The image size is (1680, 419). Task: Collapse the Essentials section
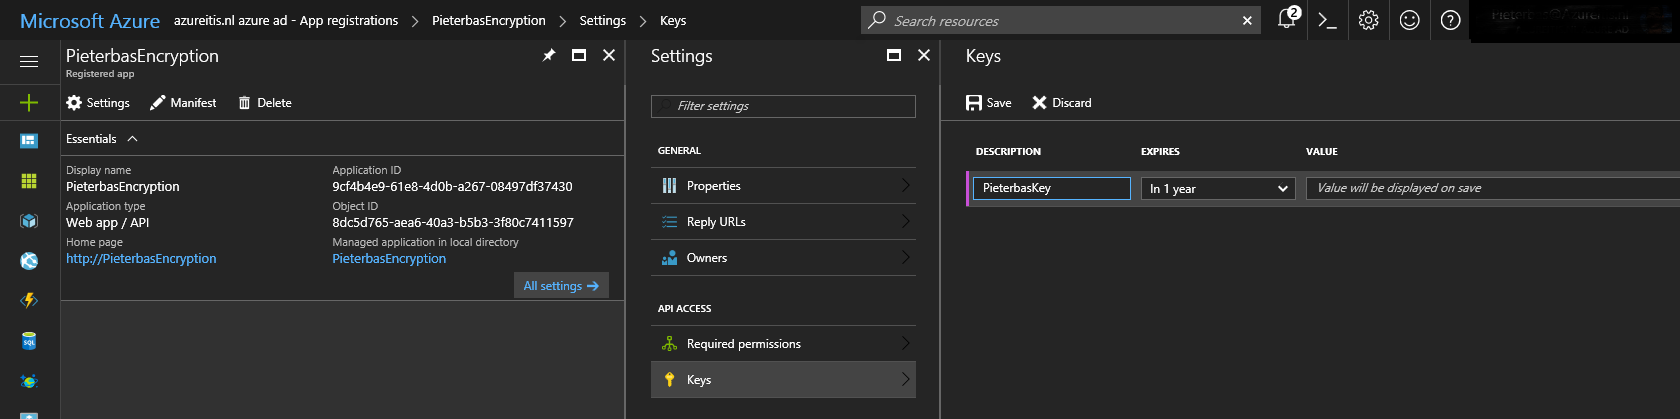(132, 139)
